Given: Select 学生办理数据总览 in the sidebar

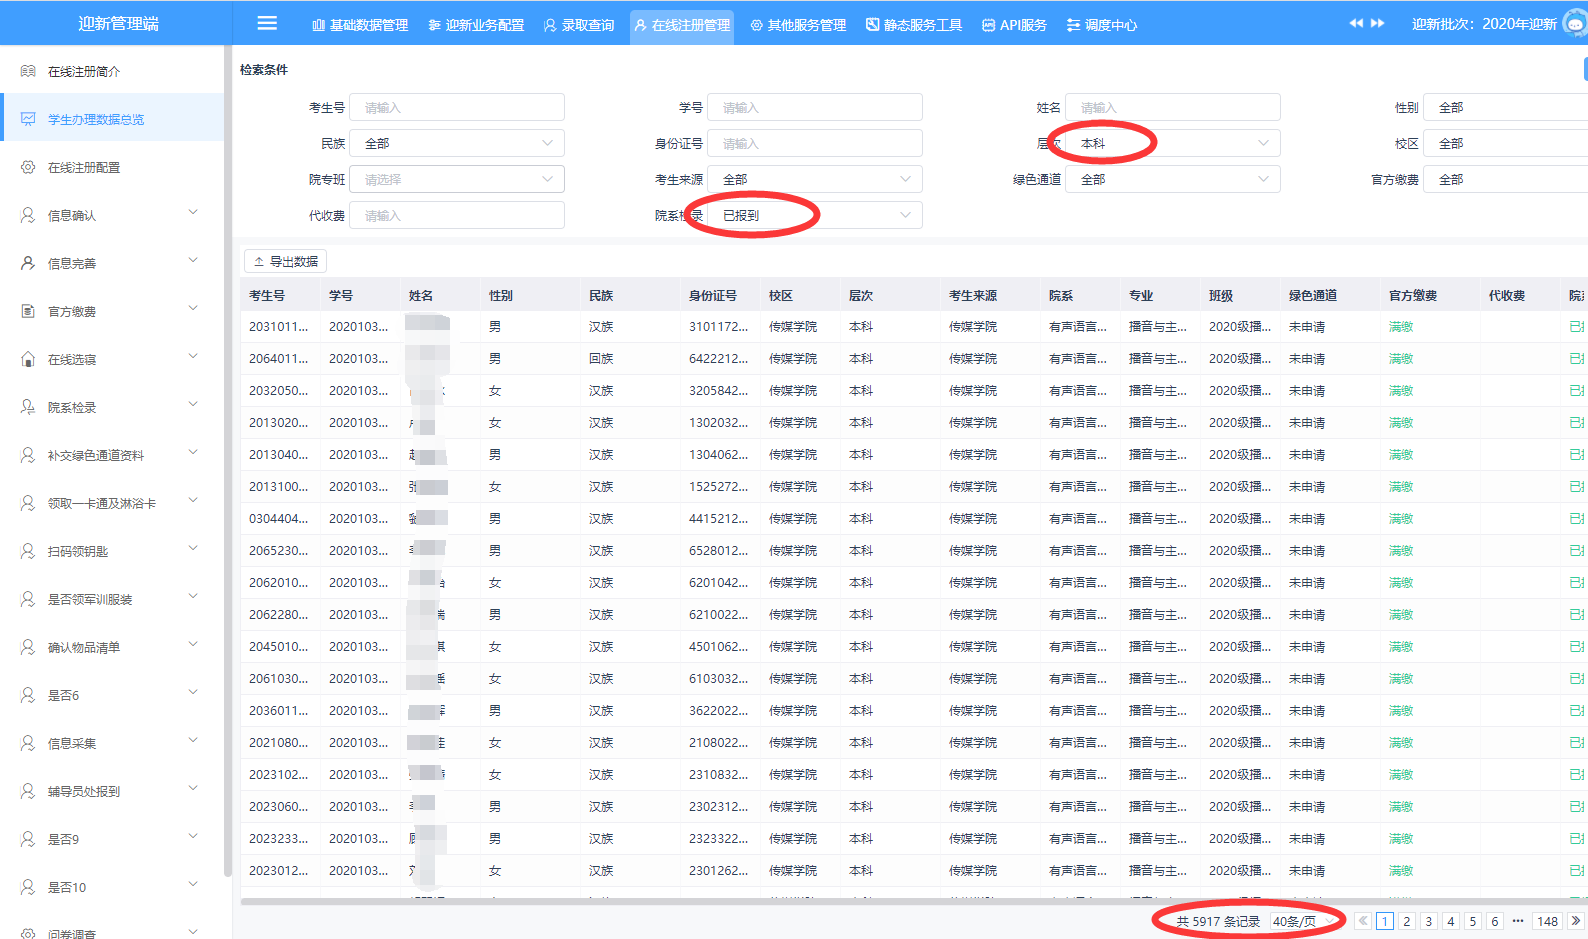Looking at the screenshot, I should 96,119.
